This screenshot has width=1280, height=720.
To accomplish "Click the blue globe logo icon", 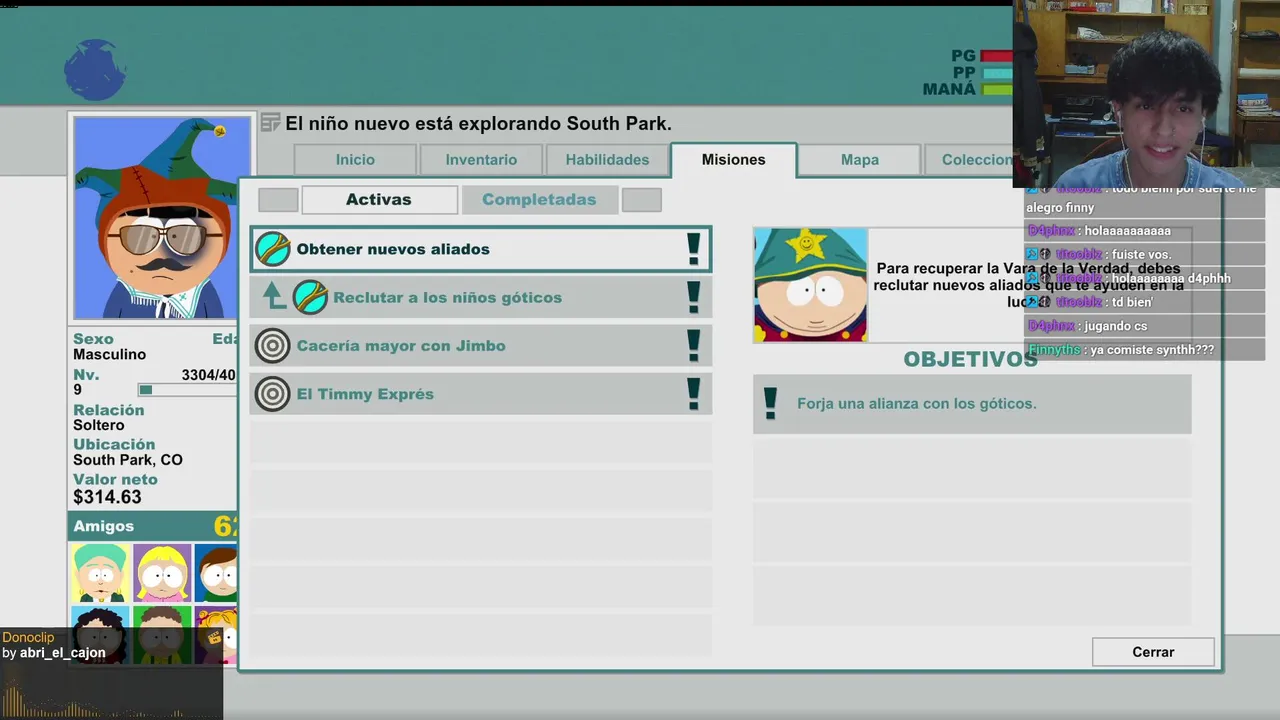I will pos(95,70).
